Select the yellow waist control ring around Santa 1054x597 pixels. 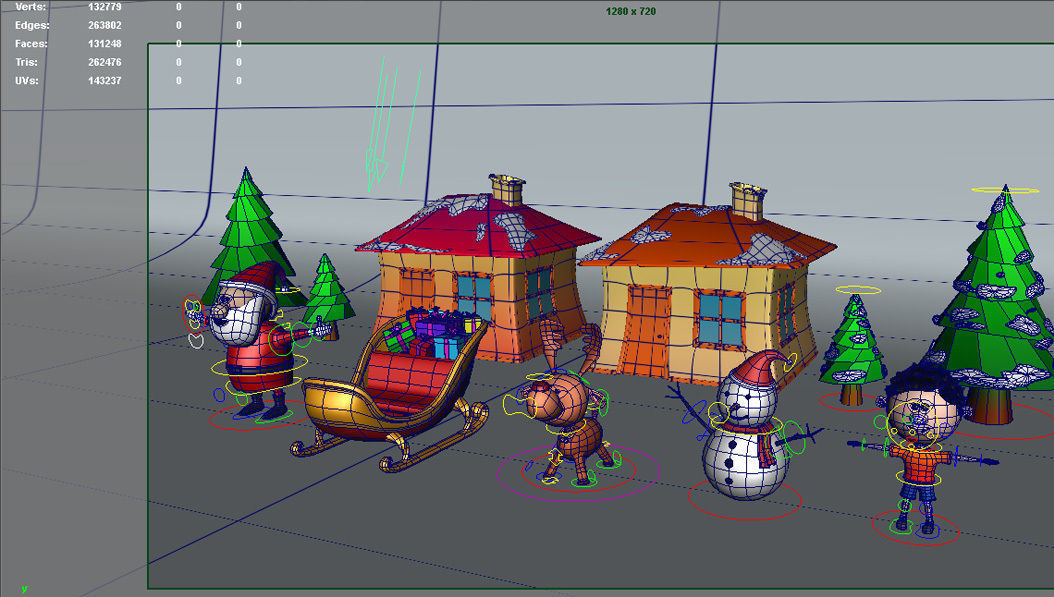tap(259, 366)
